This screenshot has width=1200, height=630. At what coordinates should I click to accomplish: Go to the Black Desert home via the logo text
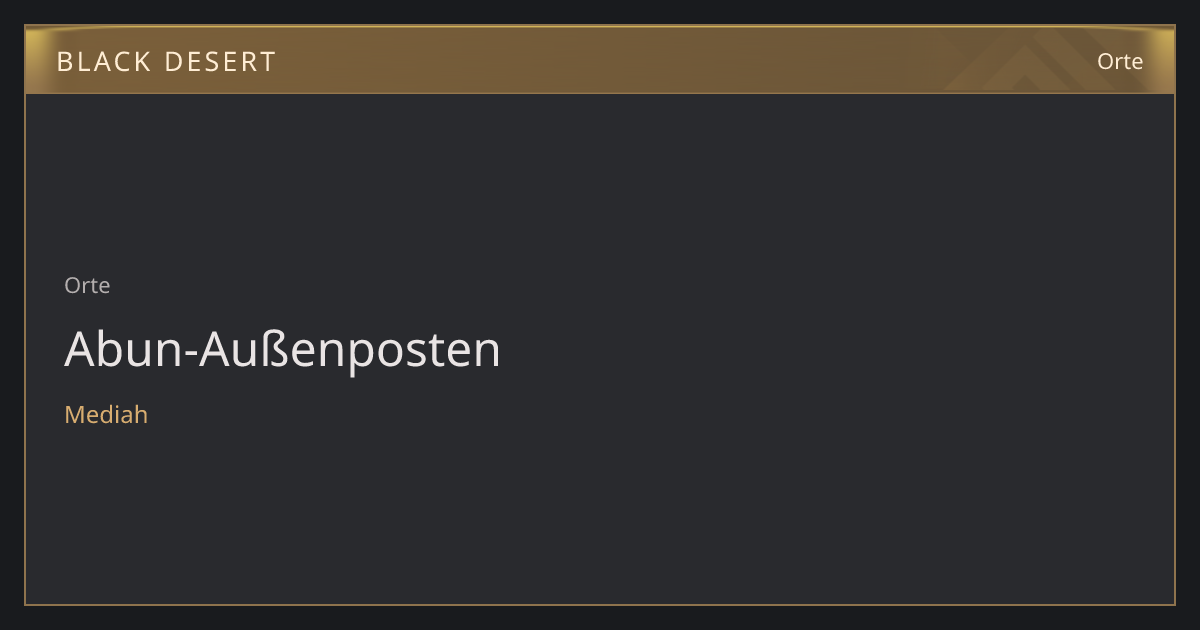click(166, 62)
